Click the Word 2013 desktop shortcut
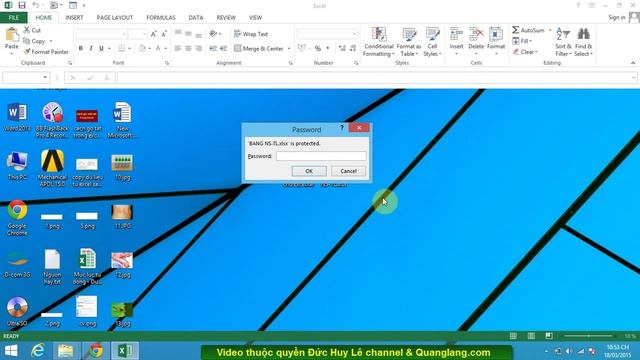This screenshot has height=360, width=640. point(17,117)
